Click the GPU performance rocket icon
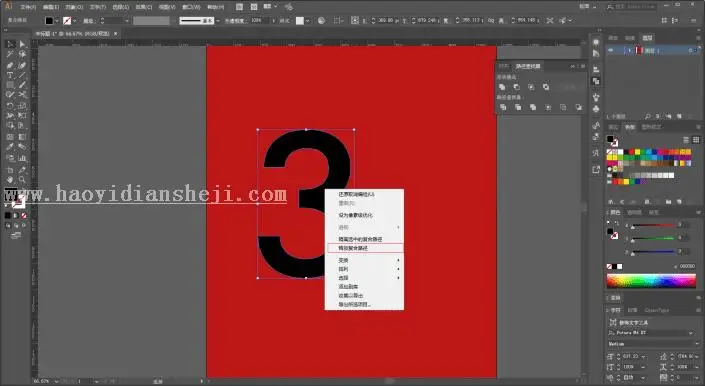 289,7
